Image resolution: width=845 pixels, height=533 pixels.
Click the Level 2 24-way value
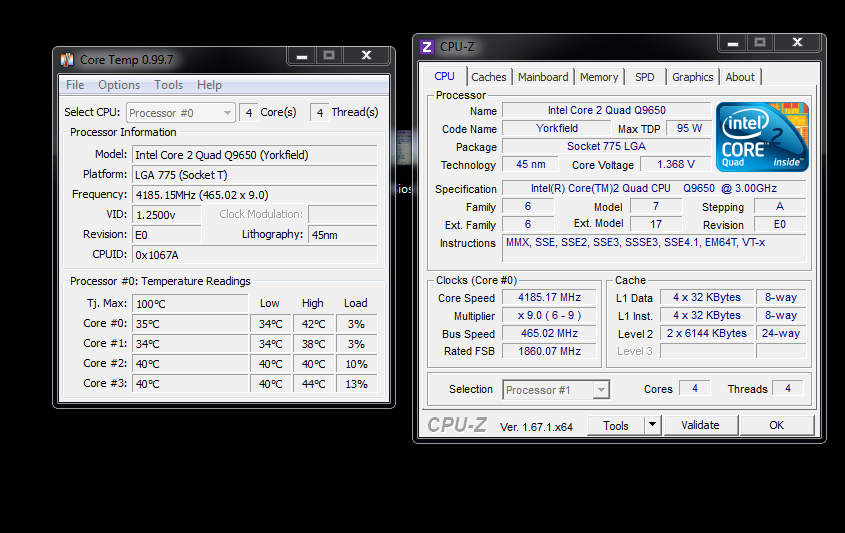tap(781, 333)
